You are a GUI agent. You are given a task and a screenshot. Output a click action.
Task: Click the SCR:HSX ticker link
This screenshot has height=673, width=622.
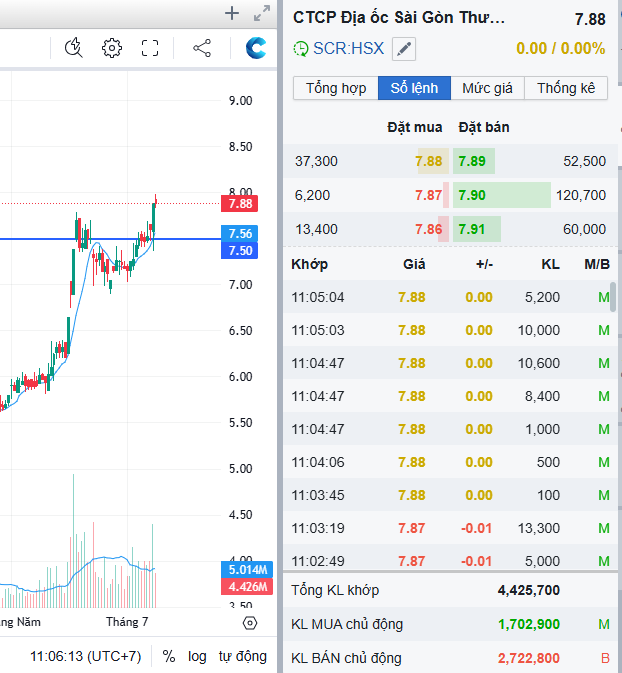(348, 49)
